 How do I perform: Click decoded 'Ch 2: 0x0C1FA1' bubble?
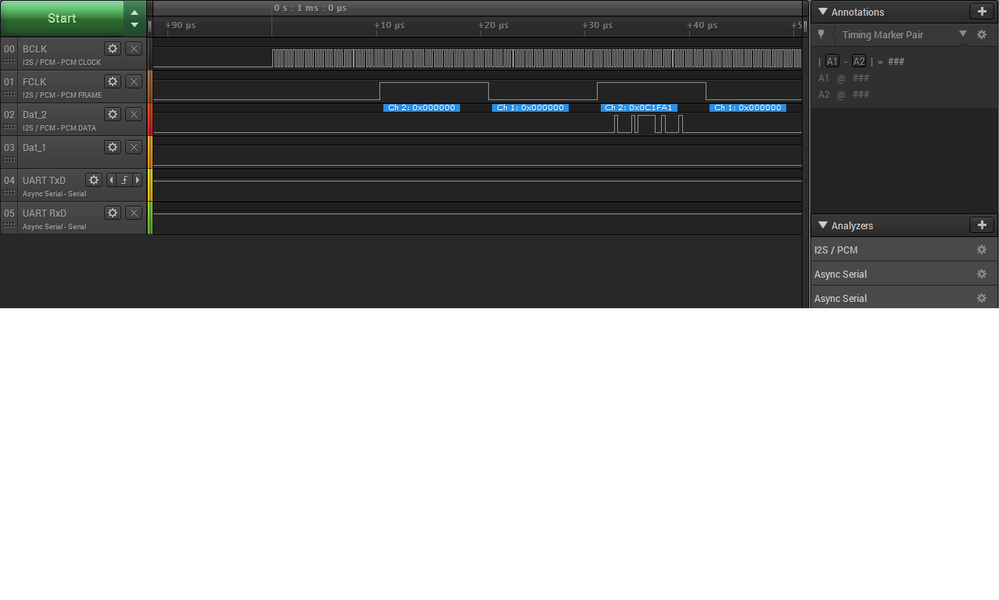[638, 108]
